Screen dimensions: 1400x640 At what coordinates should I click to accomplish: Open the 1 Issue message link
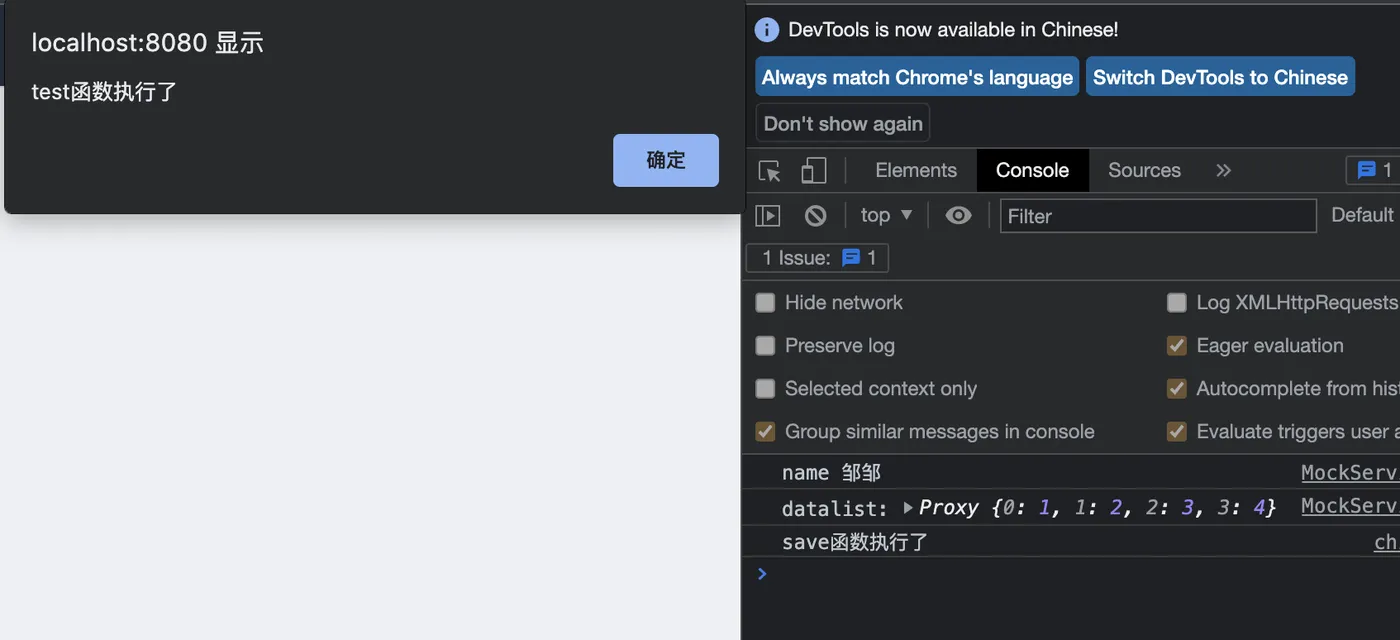(818, 258)
